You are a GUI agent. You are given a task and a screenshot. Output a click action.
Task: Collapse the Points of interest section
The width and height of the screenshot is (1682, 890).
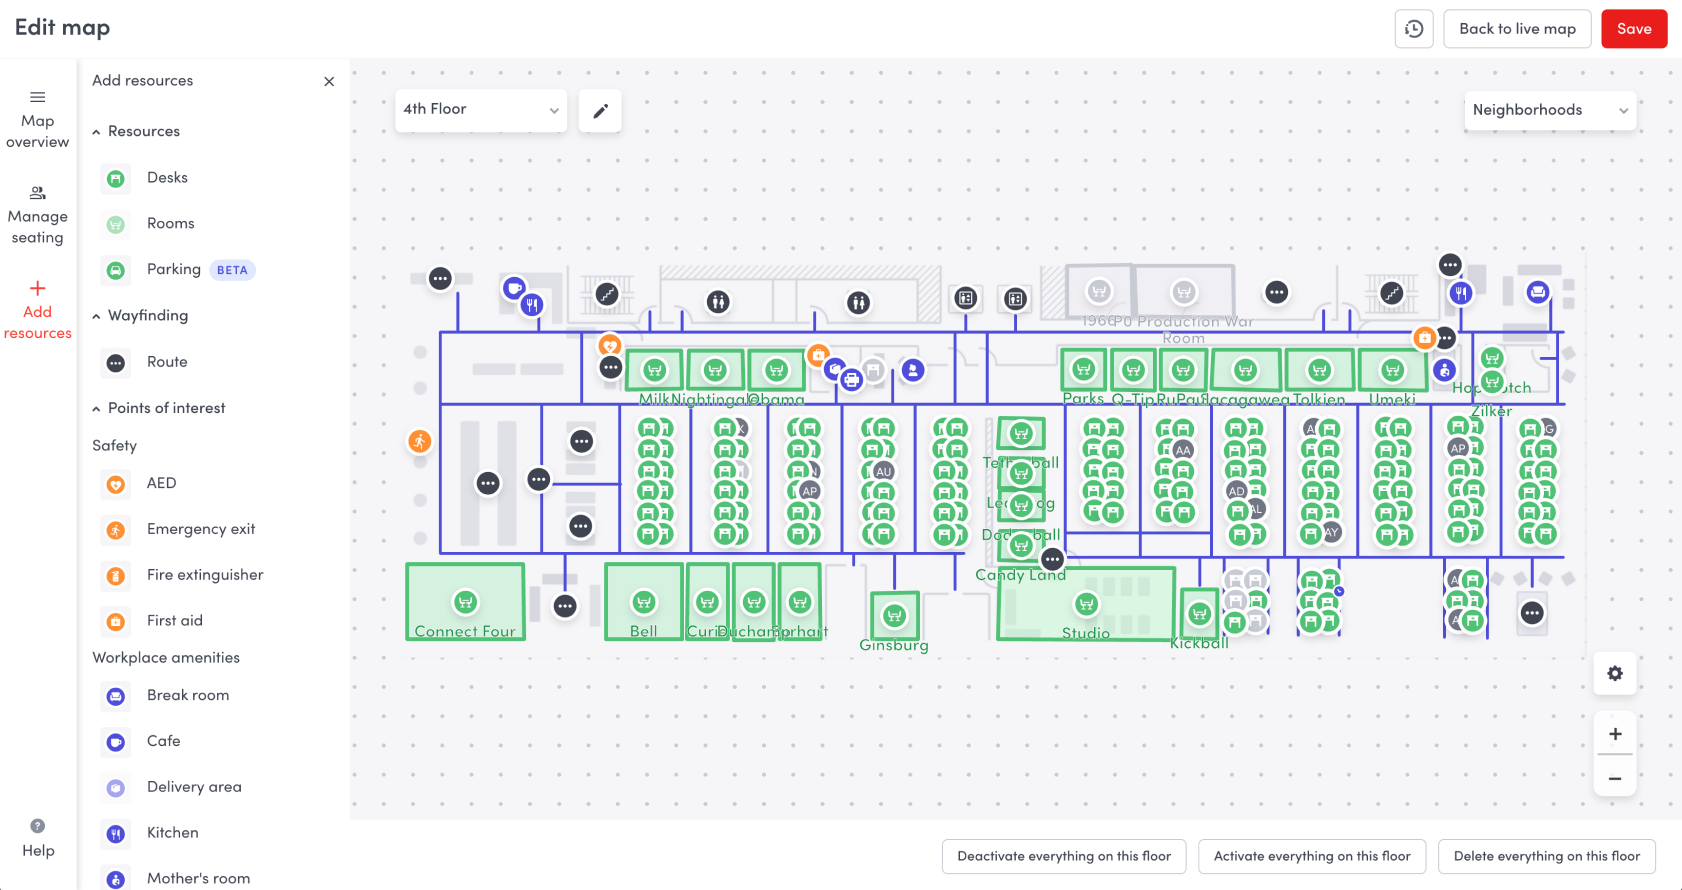coord(97,409)
